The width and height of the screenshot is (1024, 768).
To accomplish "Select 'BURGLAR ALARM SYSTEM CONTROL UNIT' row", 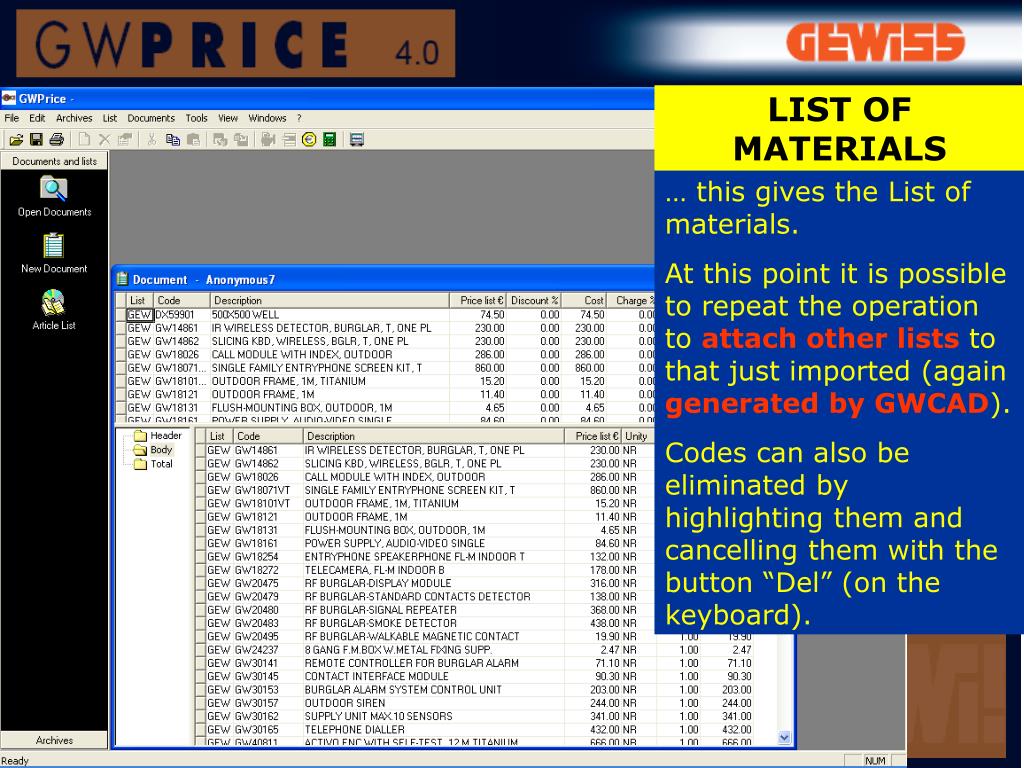I will pos(480,690).
